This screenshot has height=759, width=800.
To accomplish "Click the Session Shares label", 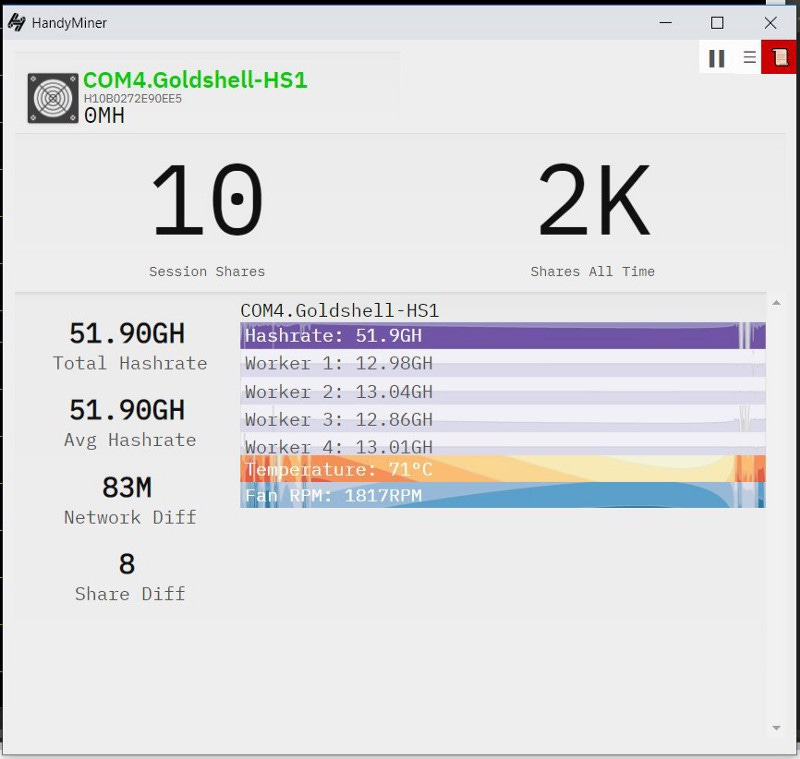I will 207,271.
